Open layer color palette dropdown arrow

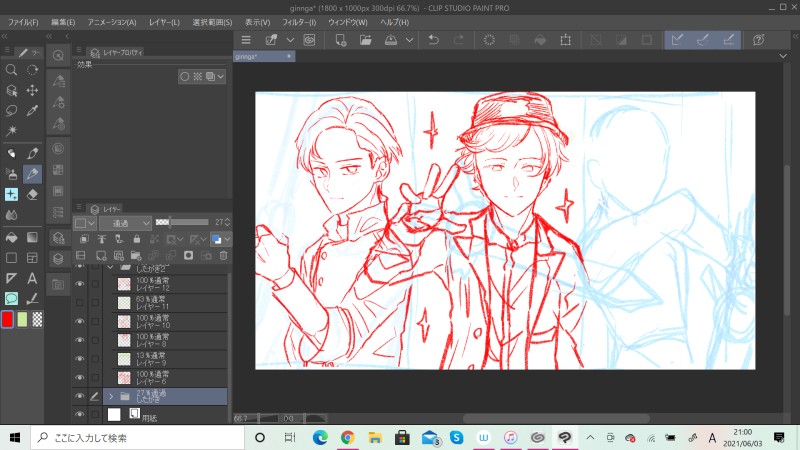tap(228, 240)
